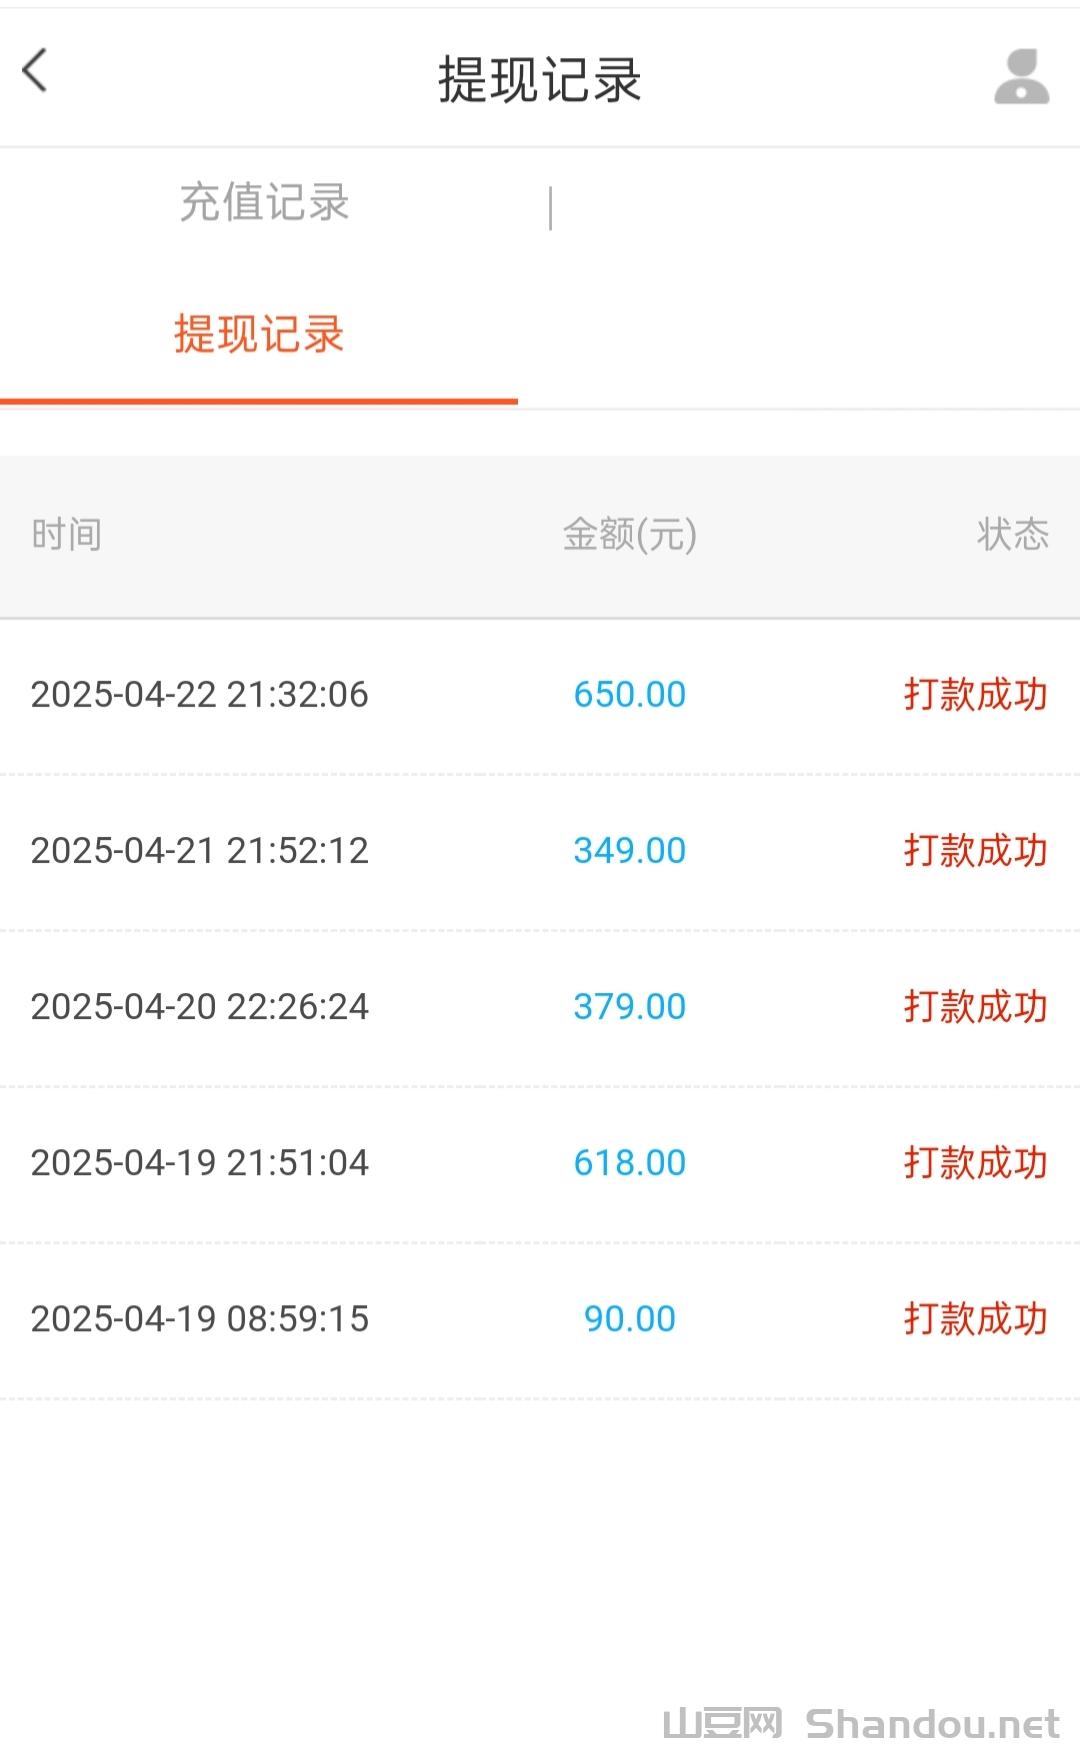Image resolution: width=1080 pixels, height=1758 pixels.
Task: Open the 2025-04-19 08:59:15 withdrawal record
Action: point(199,1319)
